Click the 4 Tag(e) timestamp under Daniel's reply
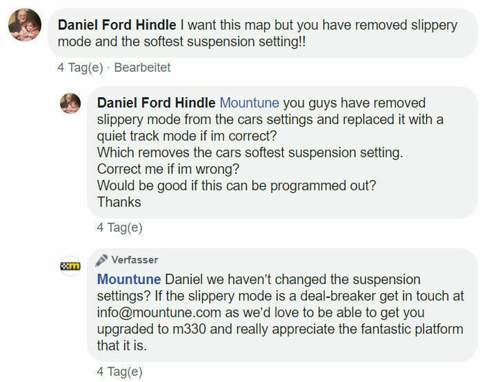 tap(120, 228)
